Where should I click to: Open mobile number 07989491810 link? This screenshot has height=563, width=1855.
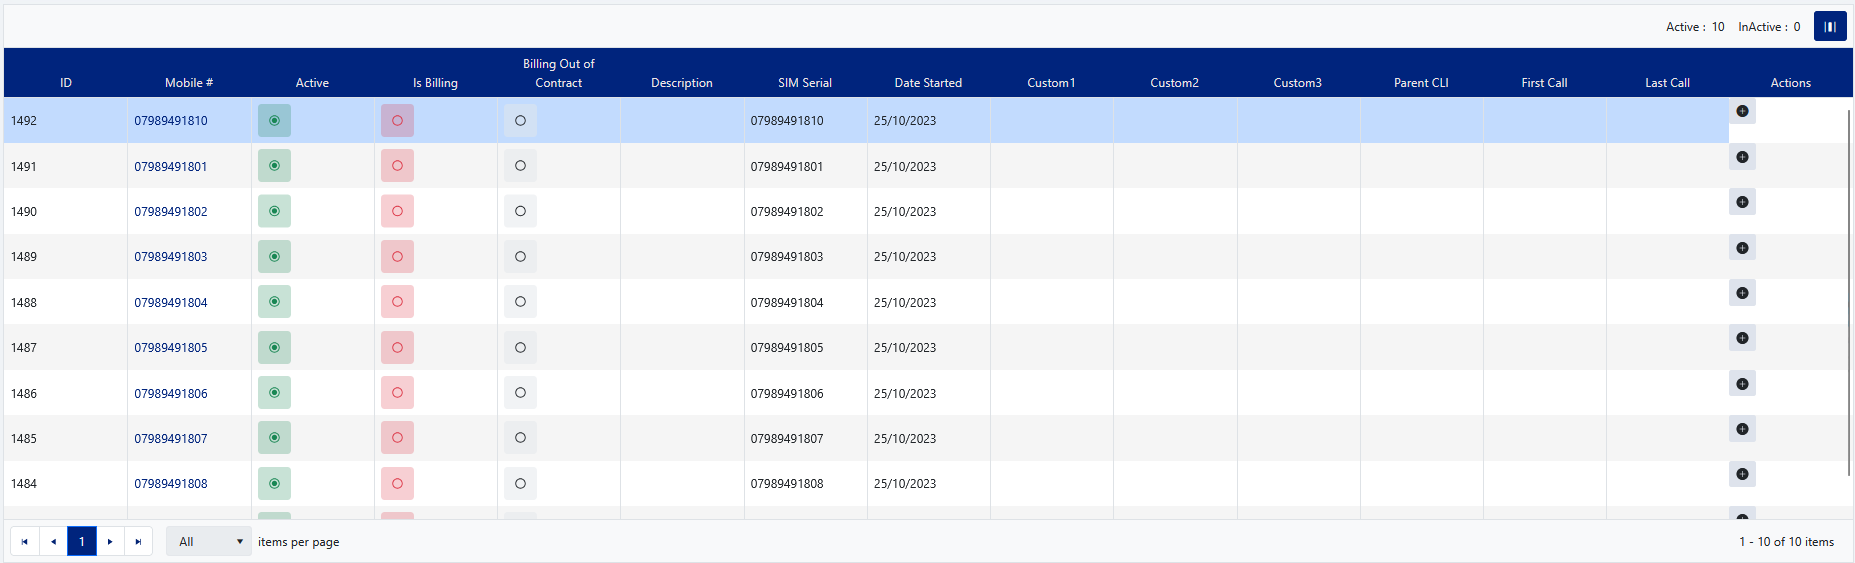[x=171, y=121]
